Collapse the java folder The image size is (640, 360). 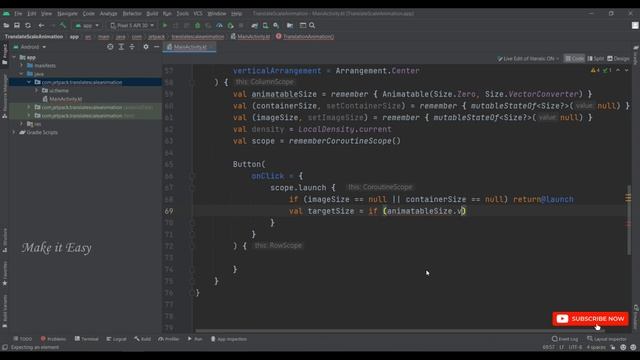point(22,74)
